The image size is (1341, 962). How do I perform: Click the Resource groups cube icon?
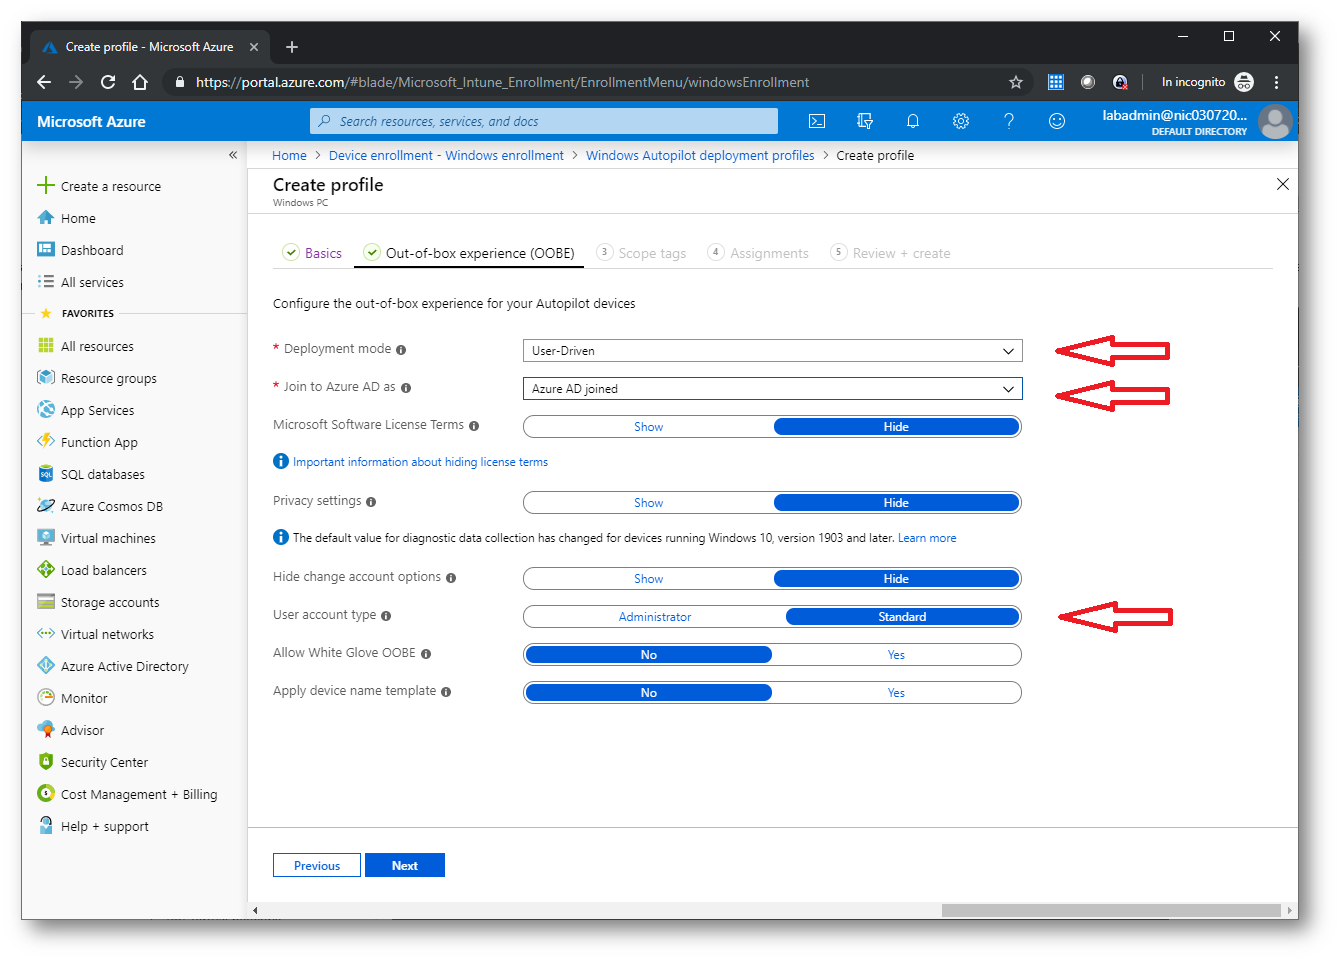(x=46, y=377)
